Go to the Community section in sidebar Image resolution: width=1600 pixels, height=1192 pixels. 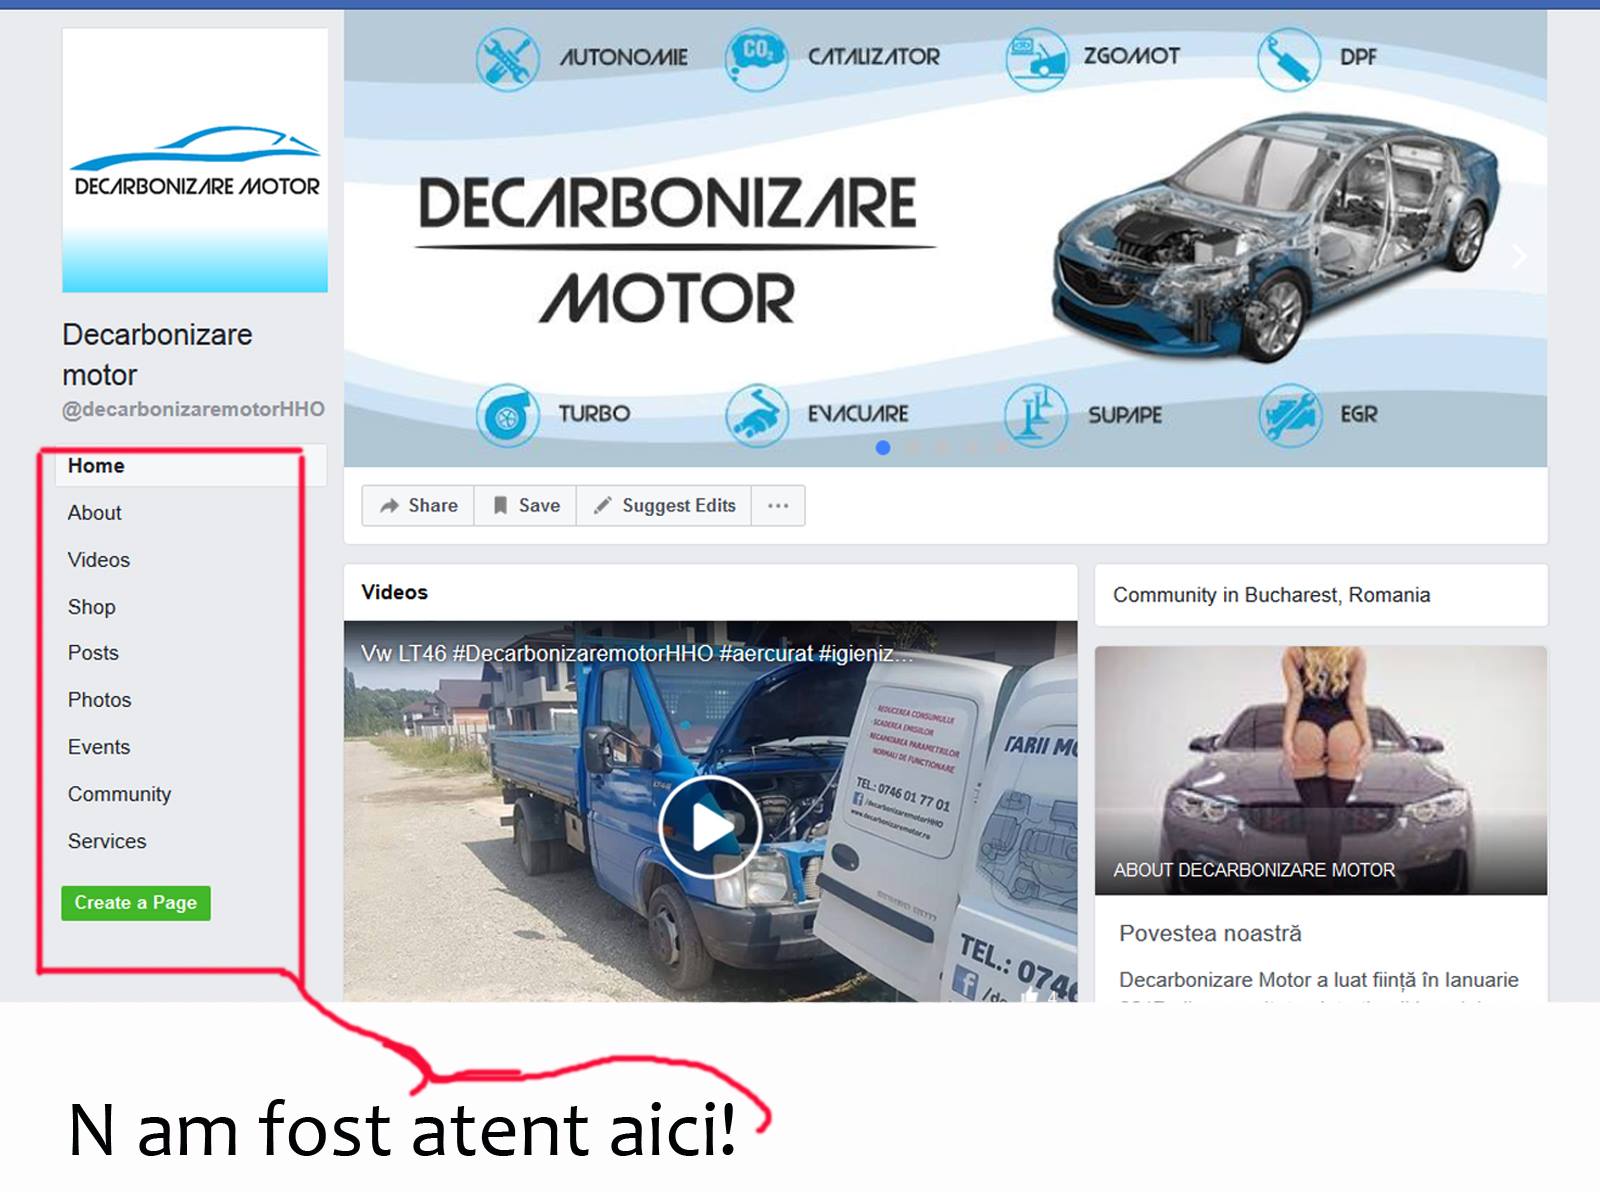pyautogui.click(x=119, y=794)
